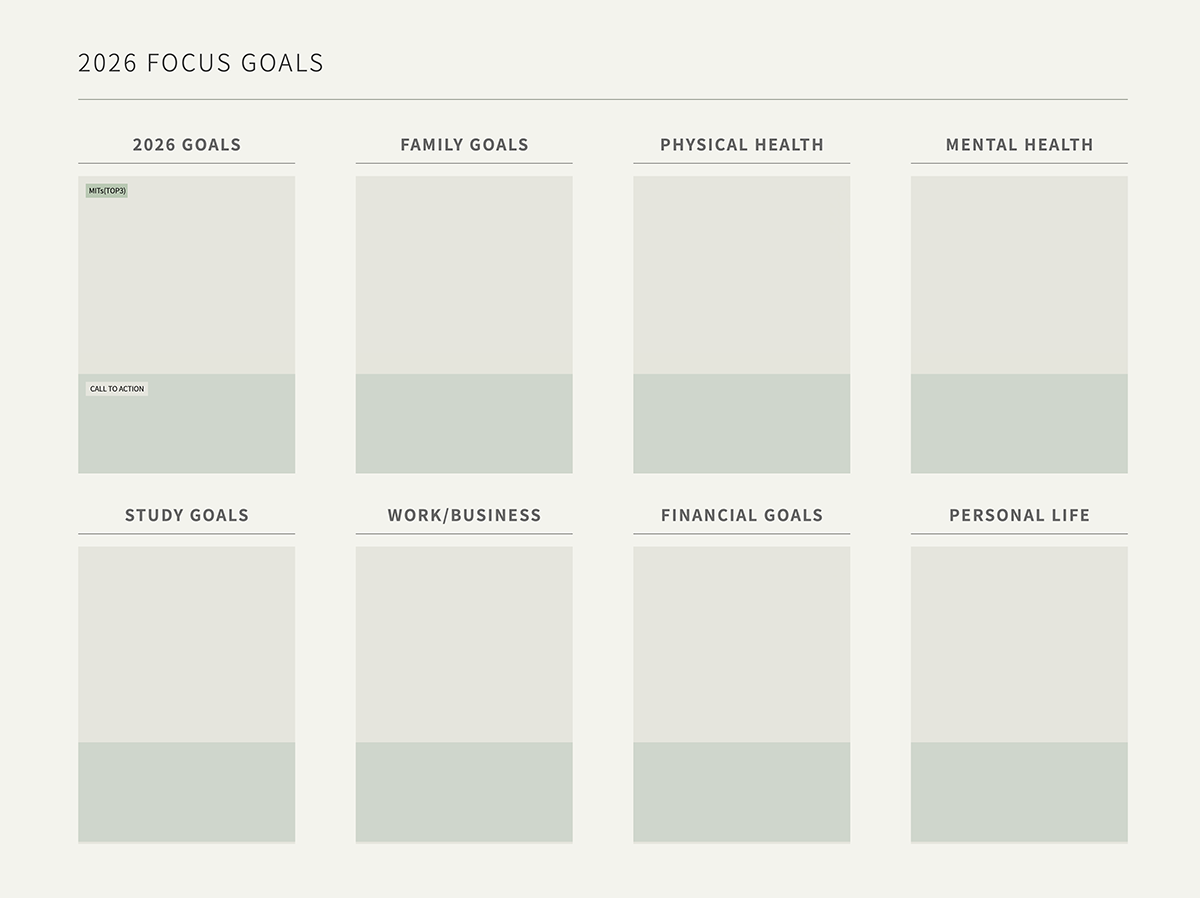Click the beige notes box under Physical Health
The width and height of the screenshot is (1200, 898).
pyautogui.click(x=742, y=275)
